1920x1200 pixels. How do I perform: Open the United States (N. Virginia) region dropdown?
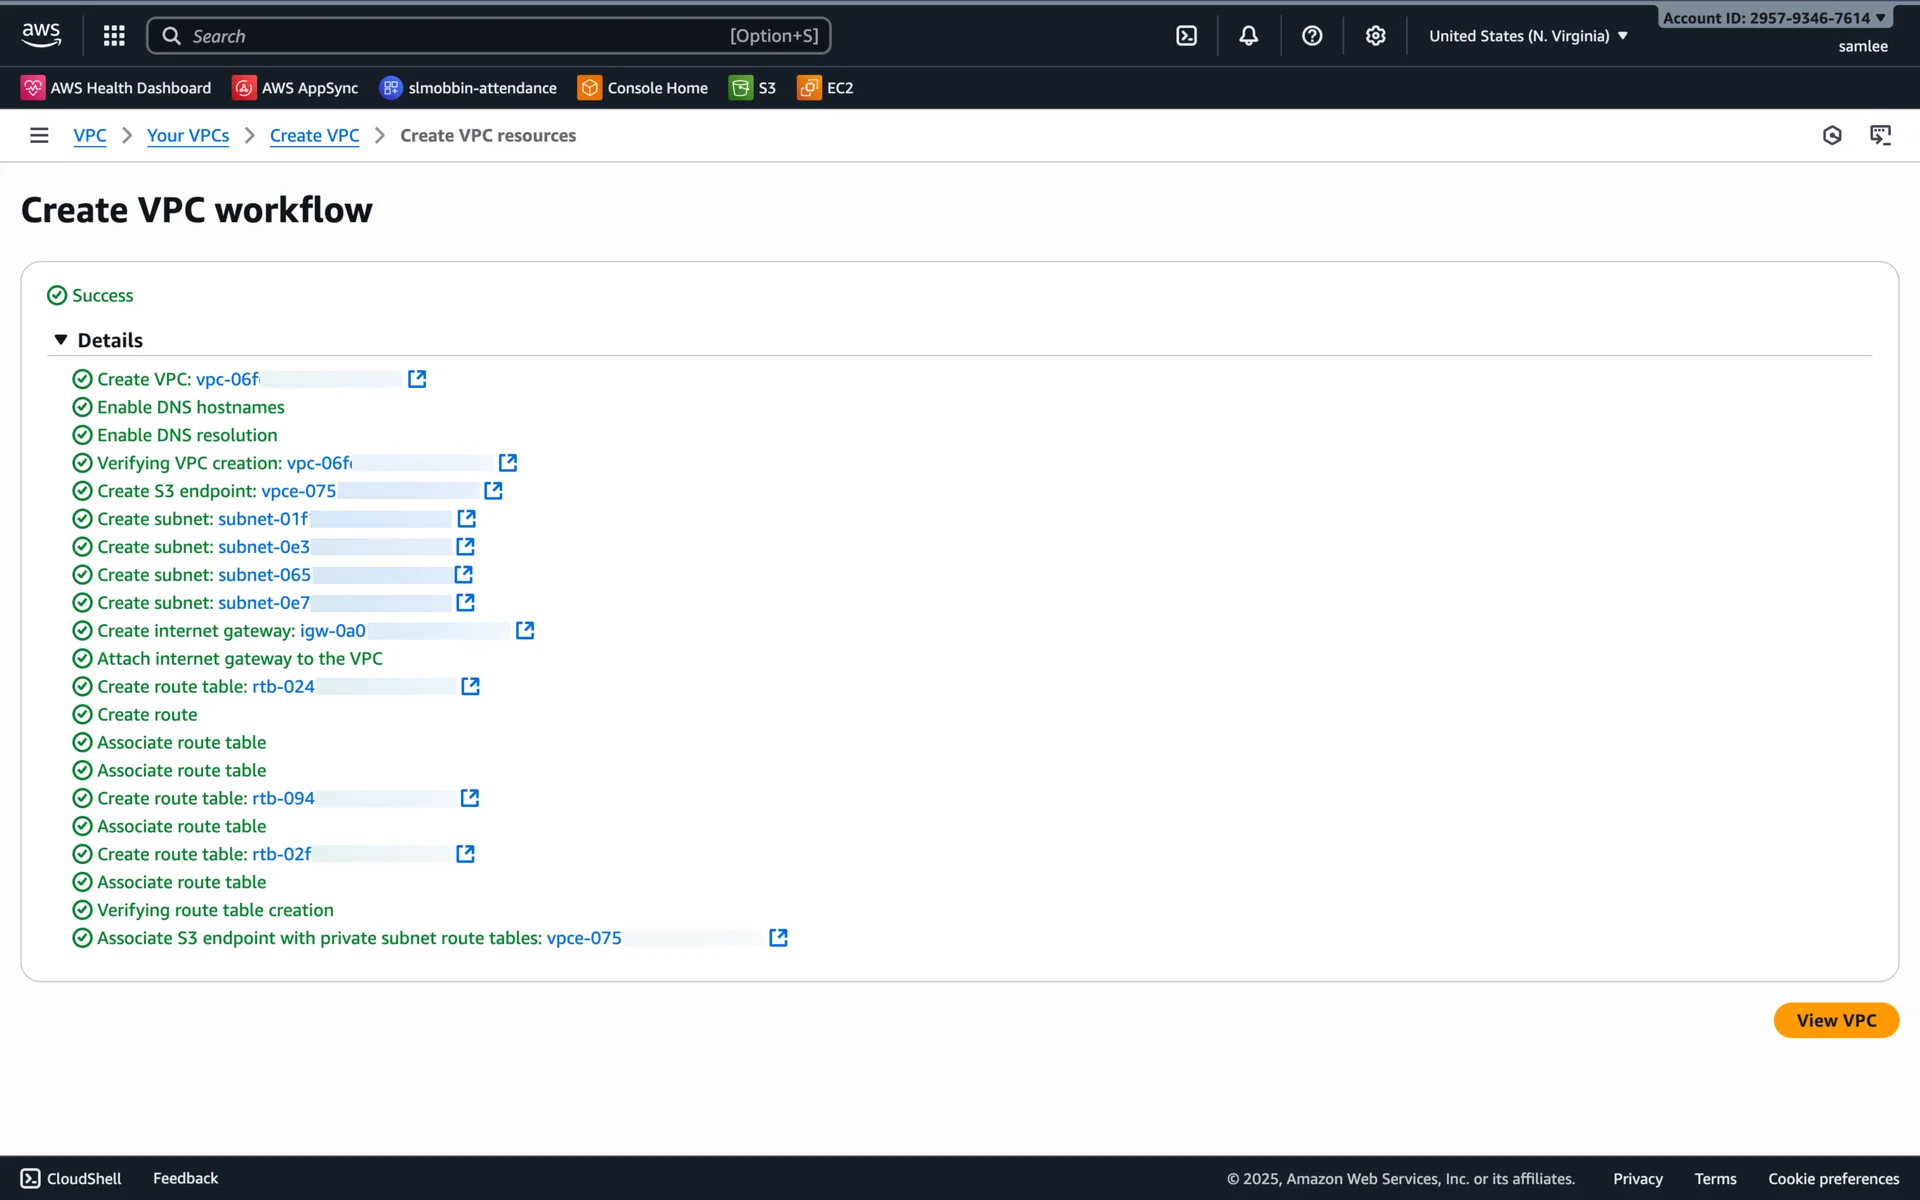coord(1528,36)
